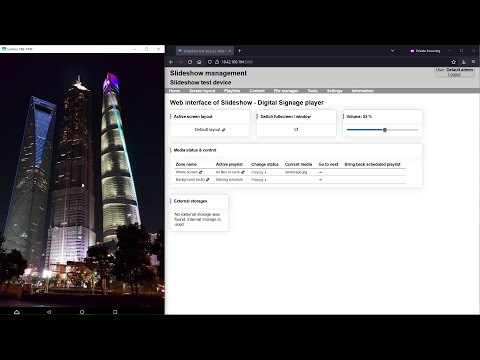Image resolution: width=480 pixels, height=360 pixels.
Task: Select the Slideshow test device browser tab
Action: [x=205, y=51]
